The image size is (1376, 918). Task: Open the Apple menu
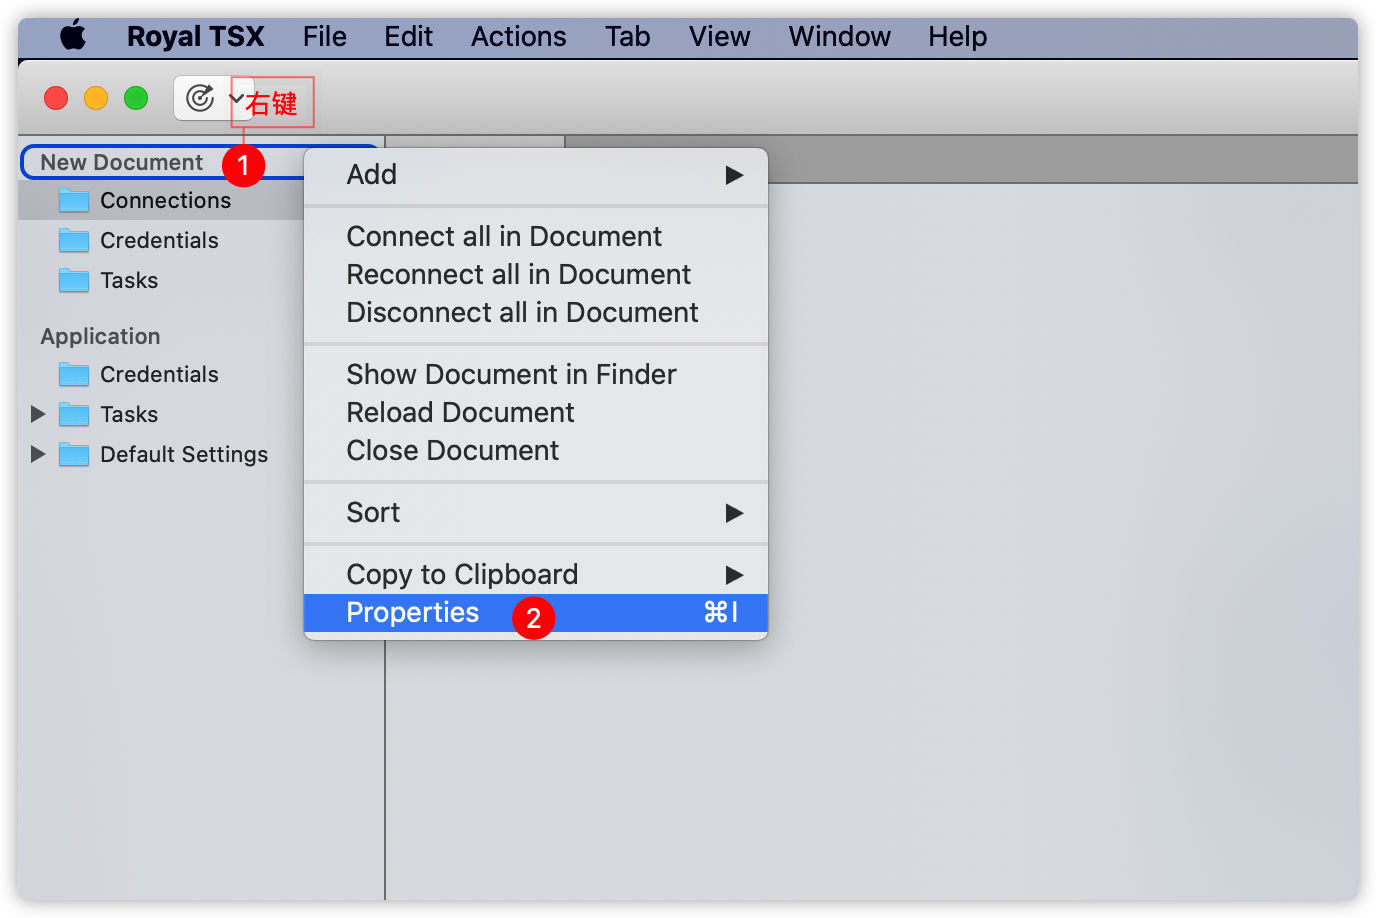point(73,37)
